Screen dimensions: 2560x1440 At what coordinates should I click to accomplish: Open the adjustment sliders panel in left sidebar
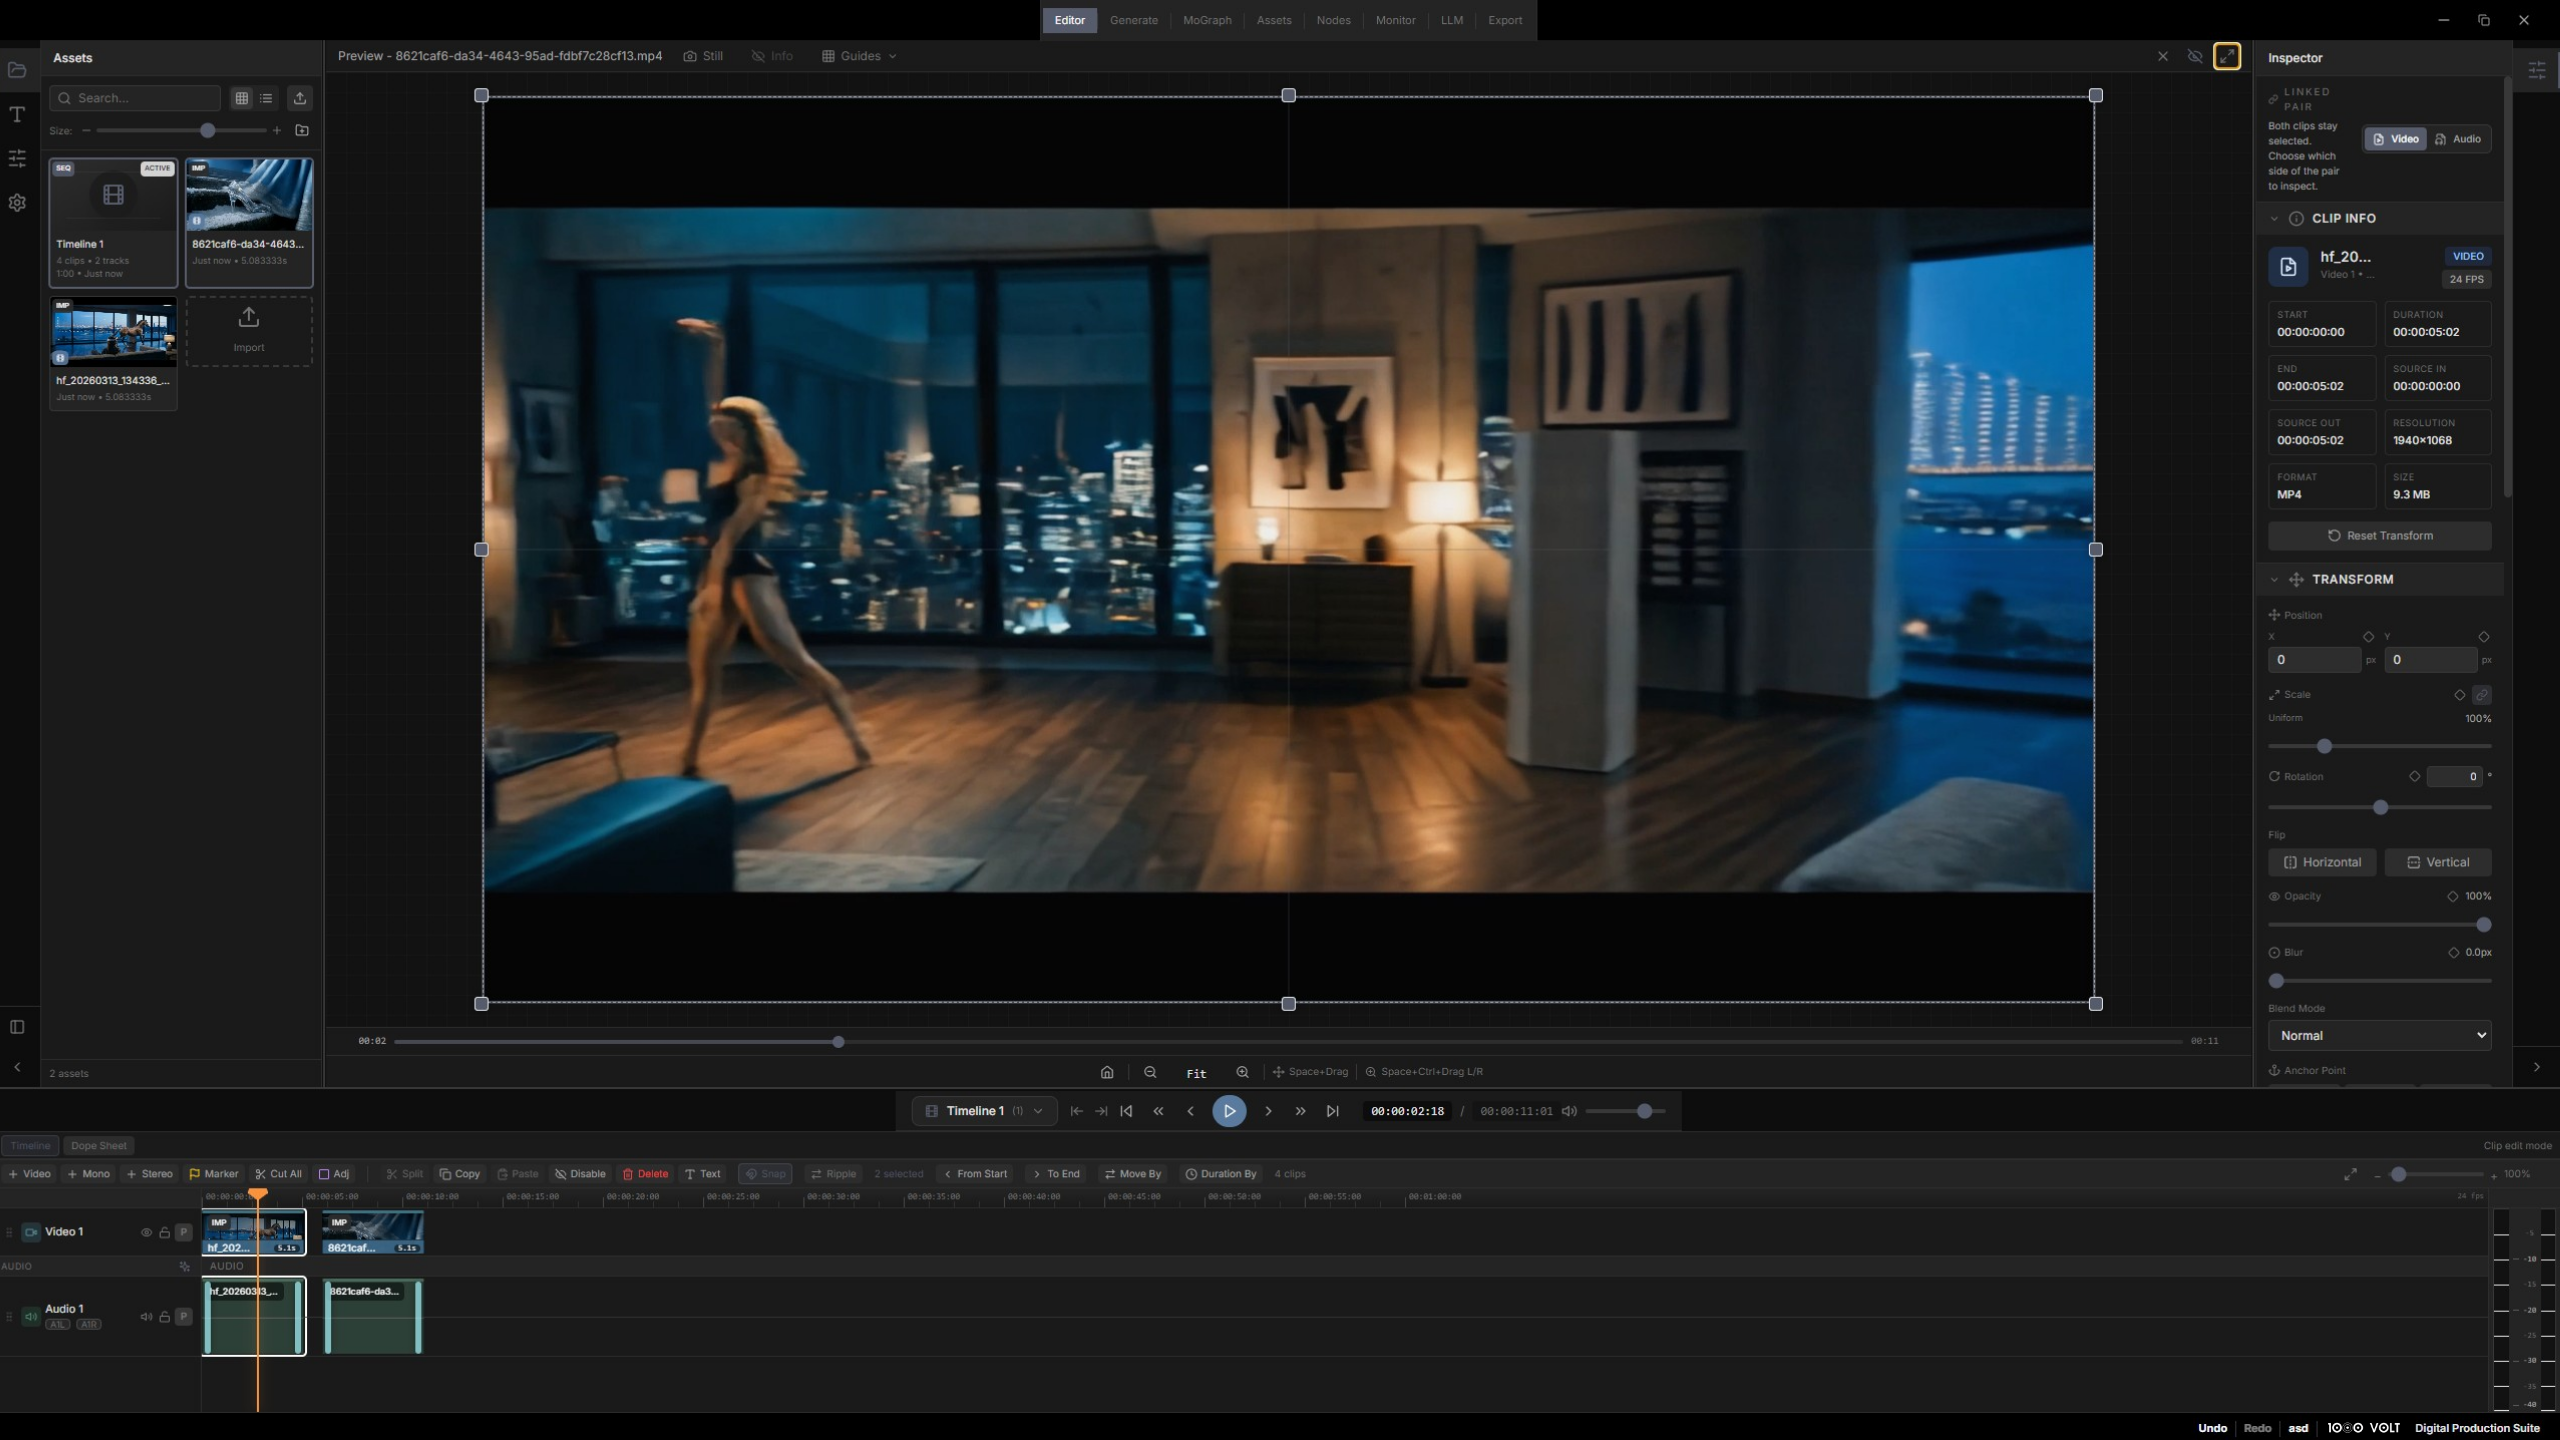click(x=17, y=158)
